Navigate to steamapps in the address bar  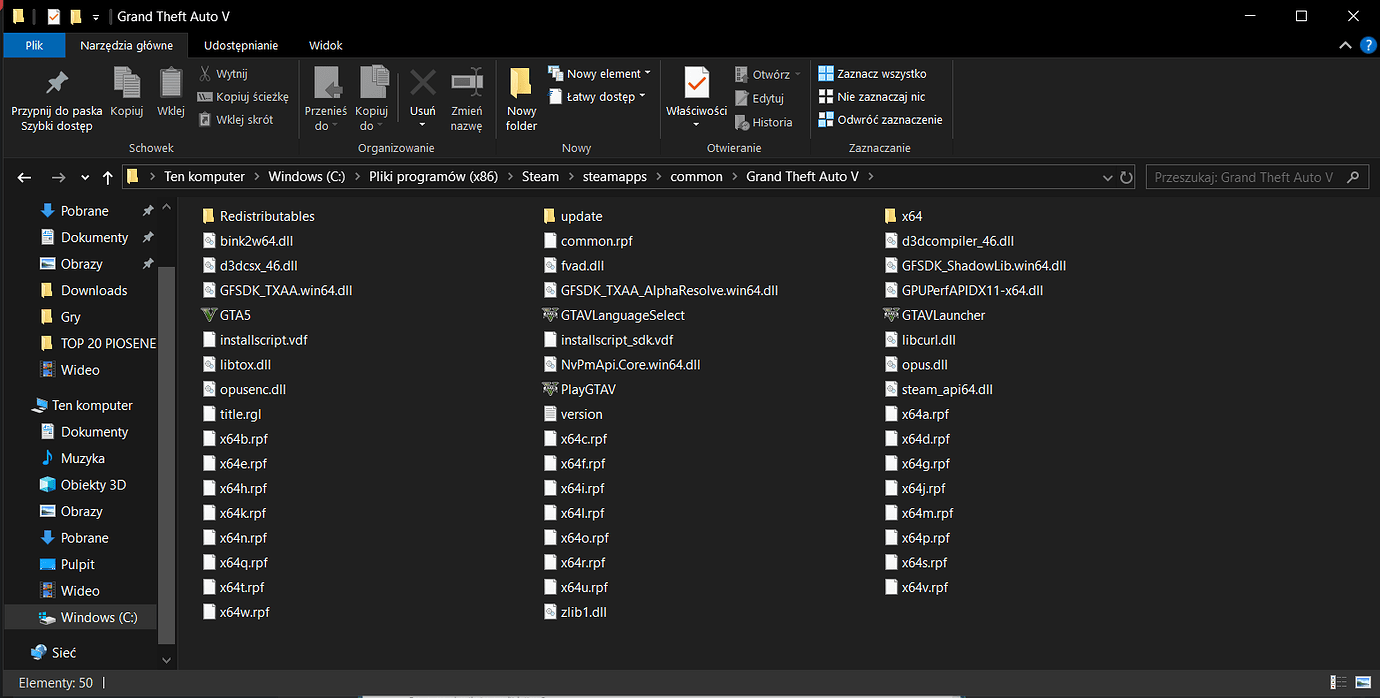tap(614, 176)
